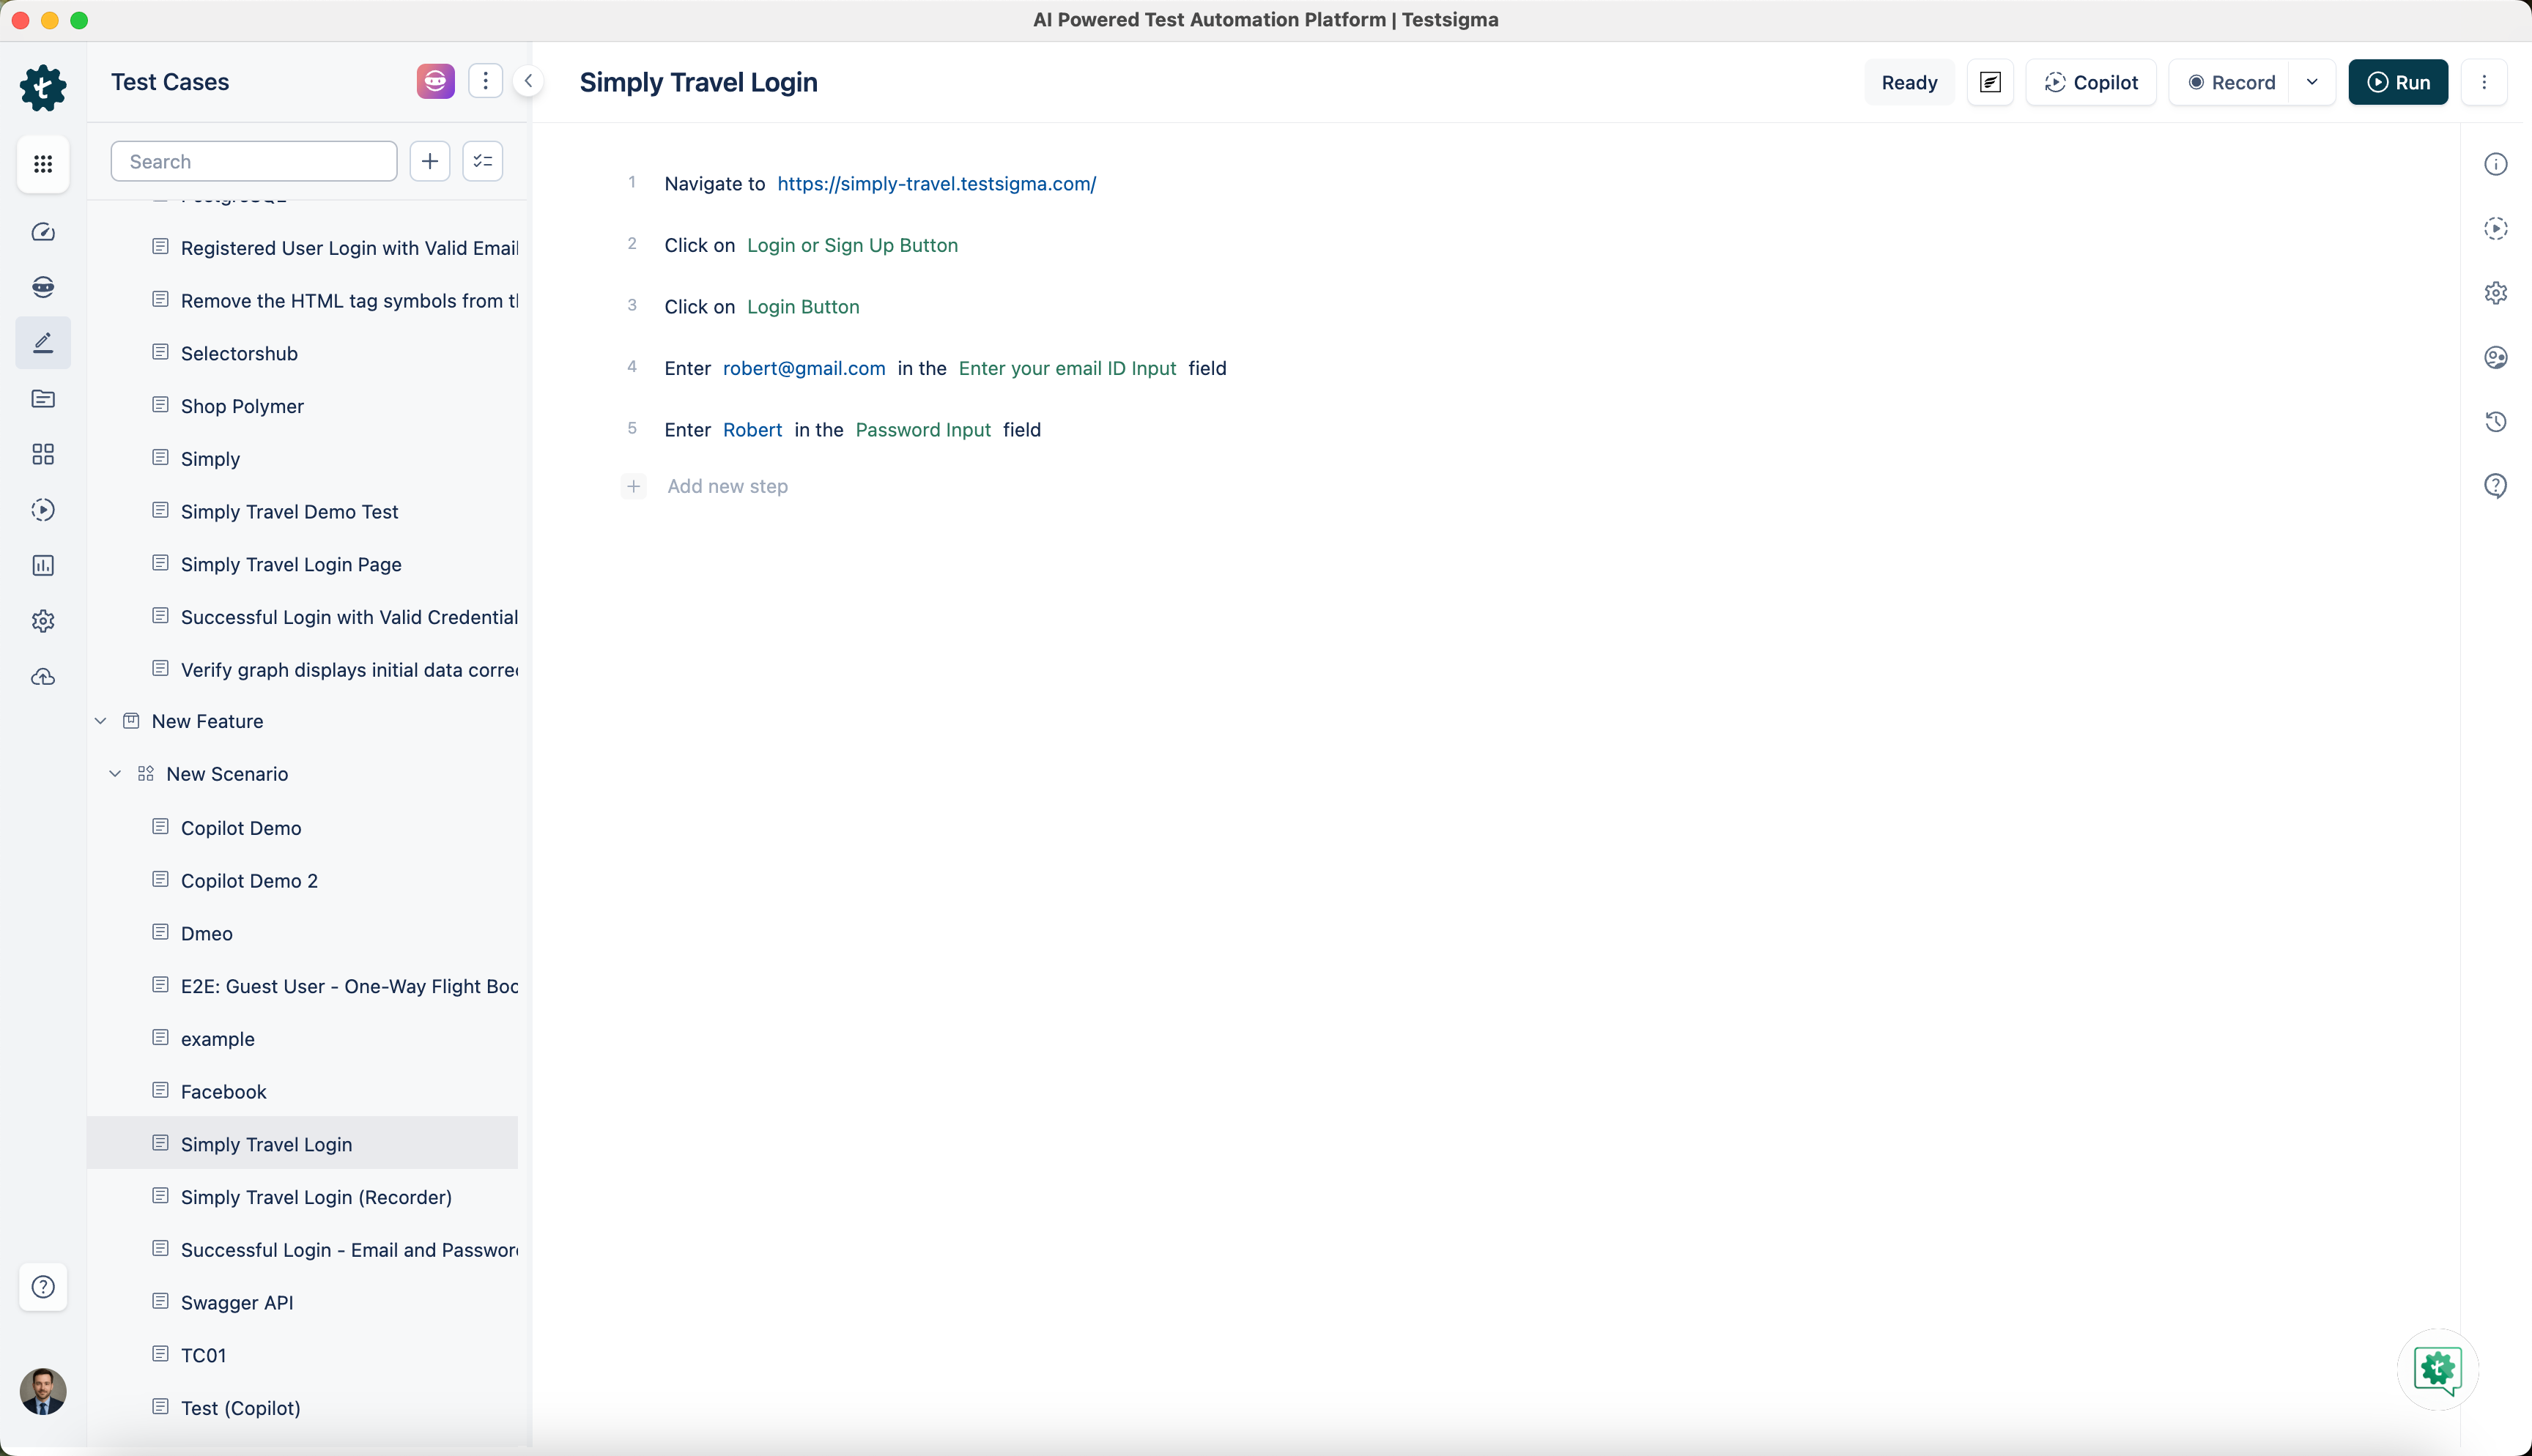The height and width of the screenshot is (1456, 2532).
Task: Open Copilot for this test case
Action: click(2091, 82)
